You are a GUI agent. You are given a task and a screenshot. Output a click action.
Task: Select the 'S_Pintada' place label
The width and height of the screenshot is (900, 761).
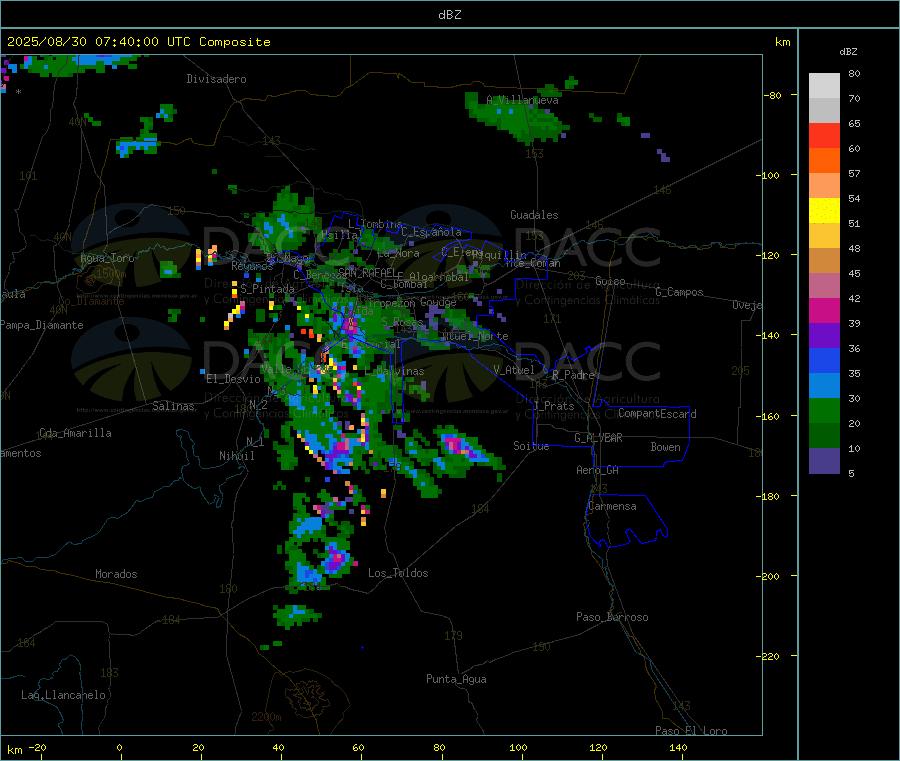coord(267,289)
